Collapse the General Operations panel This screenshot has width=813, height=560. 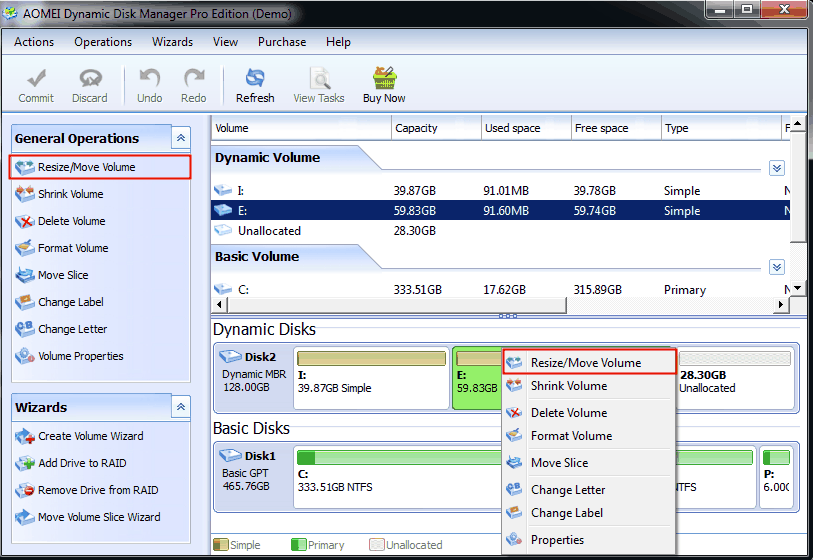[x=181, y=138]
